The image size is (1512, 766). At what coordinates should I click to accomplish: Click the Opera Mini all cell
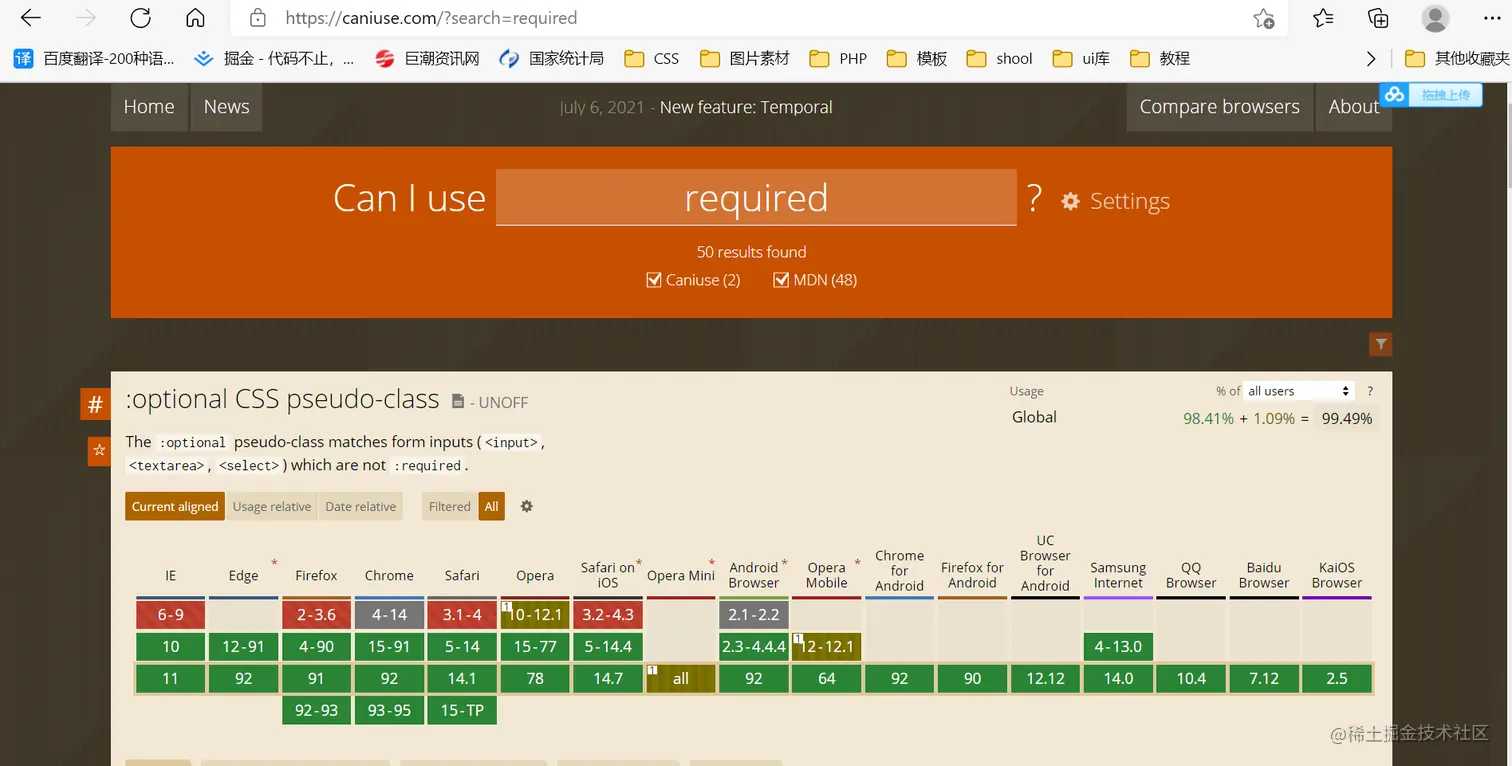coord(681,679)
